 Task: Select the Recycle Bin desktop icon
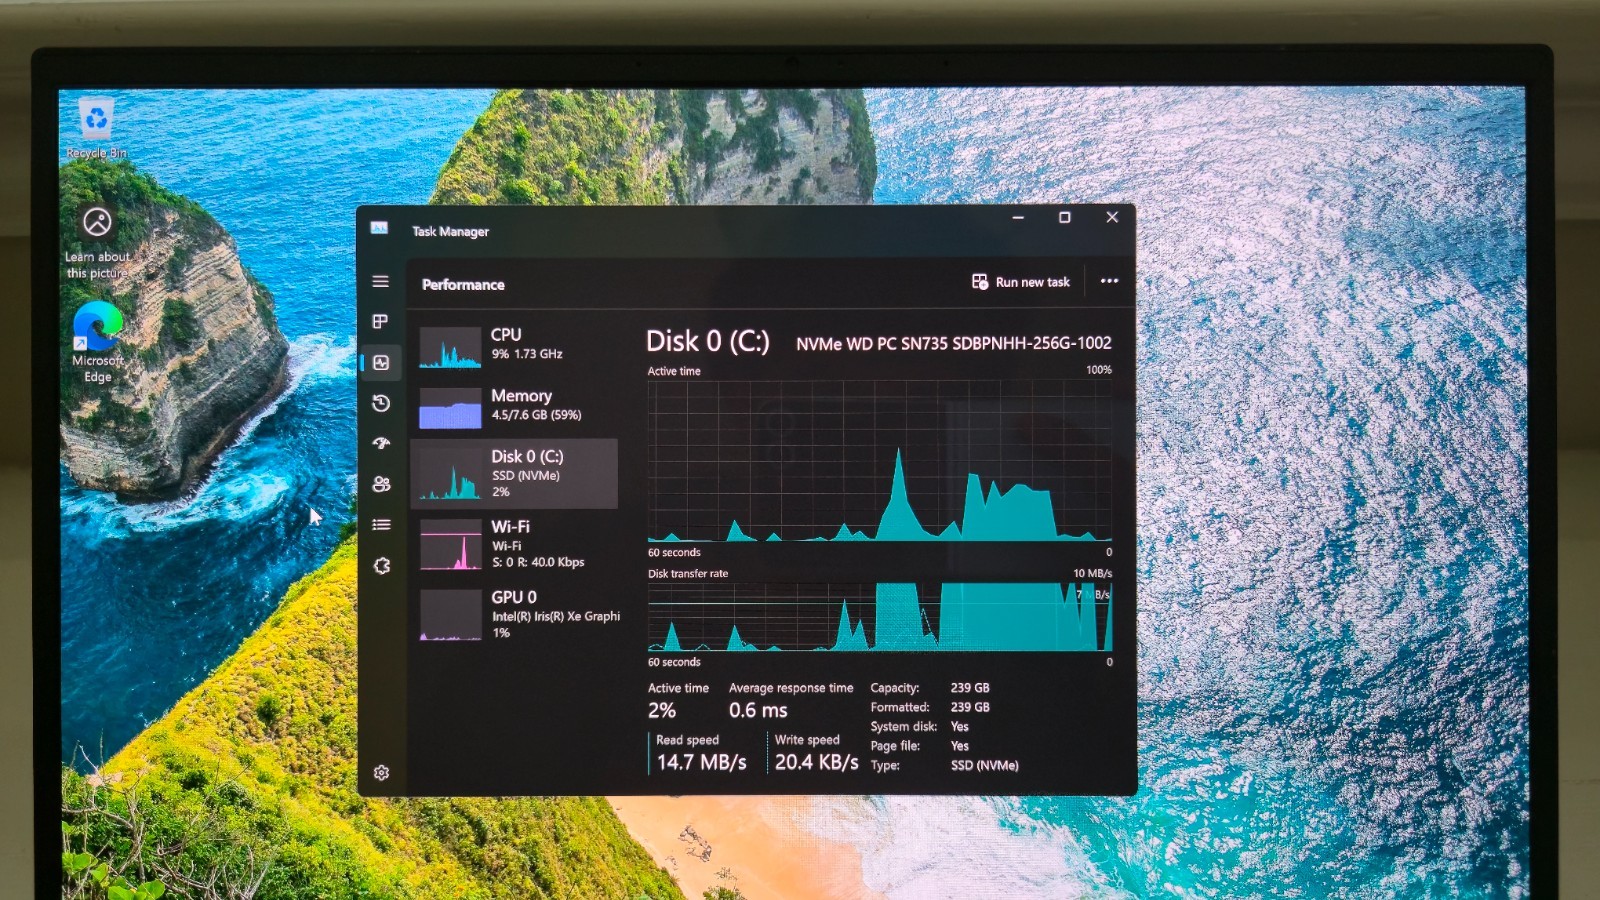[x=97, y=129]
